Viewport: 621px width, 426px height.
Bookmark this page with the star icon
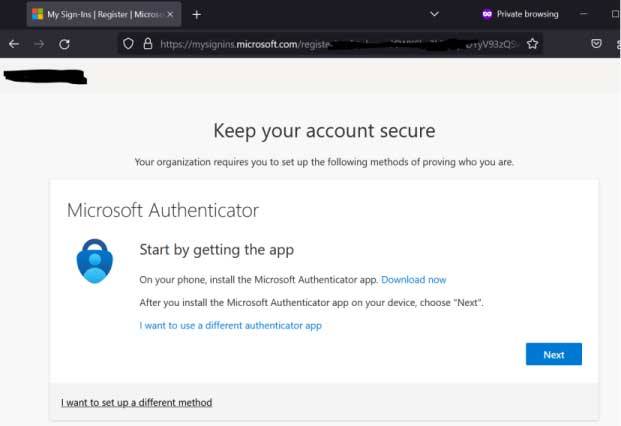click(x=532, y=44)
